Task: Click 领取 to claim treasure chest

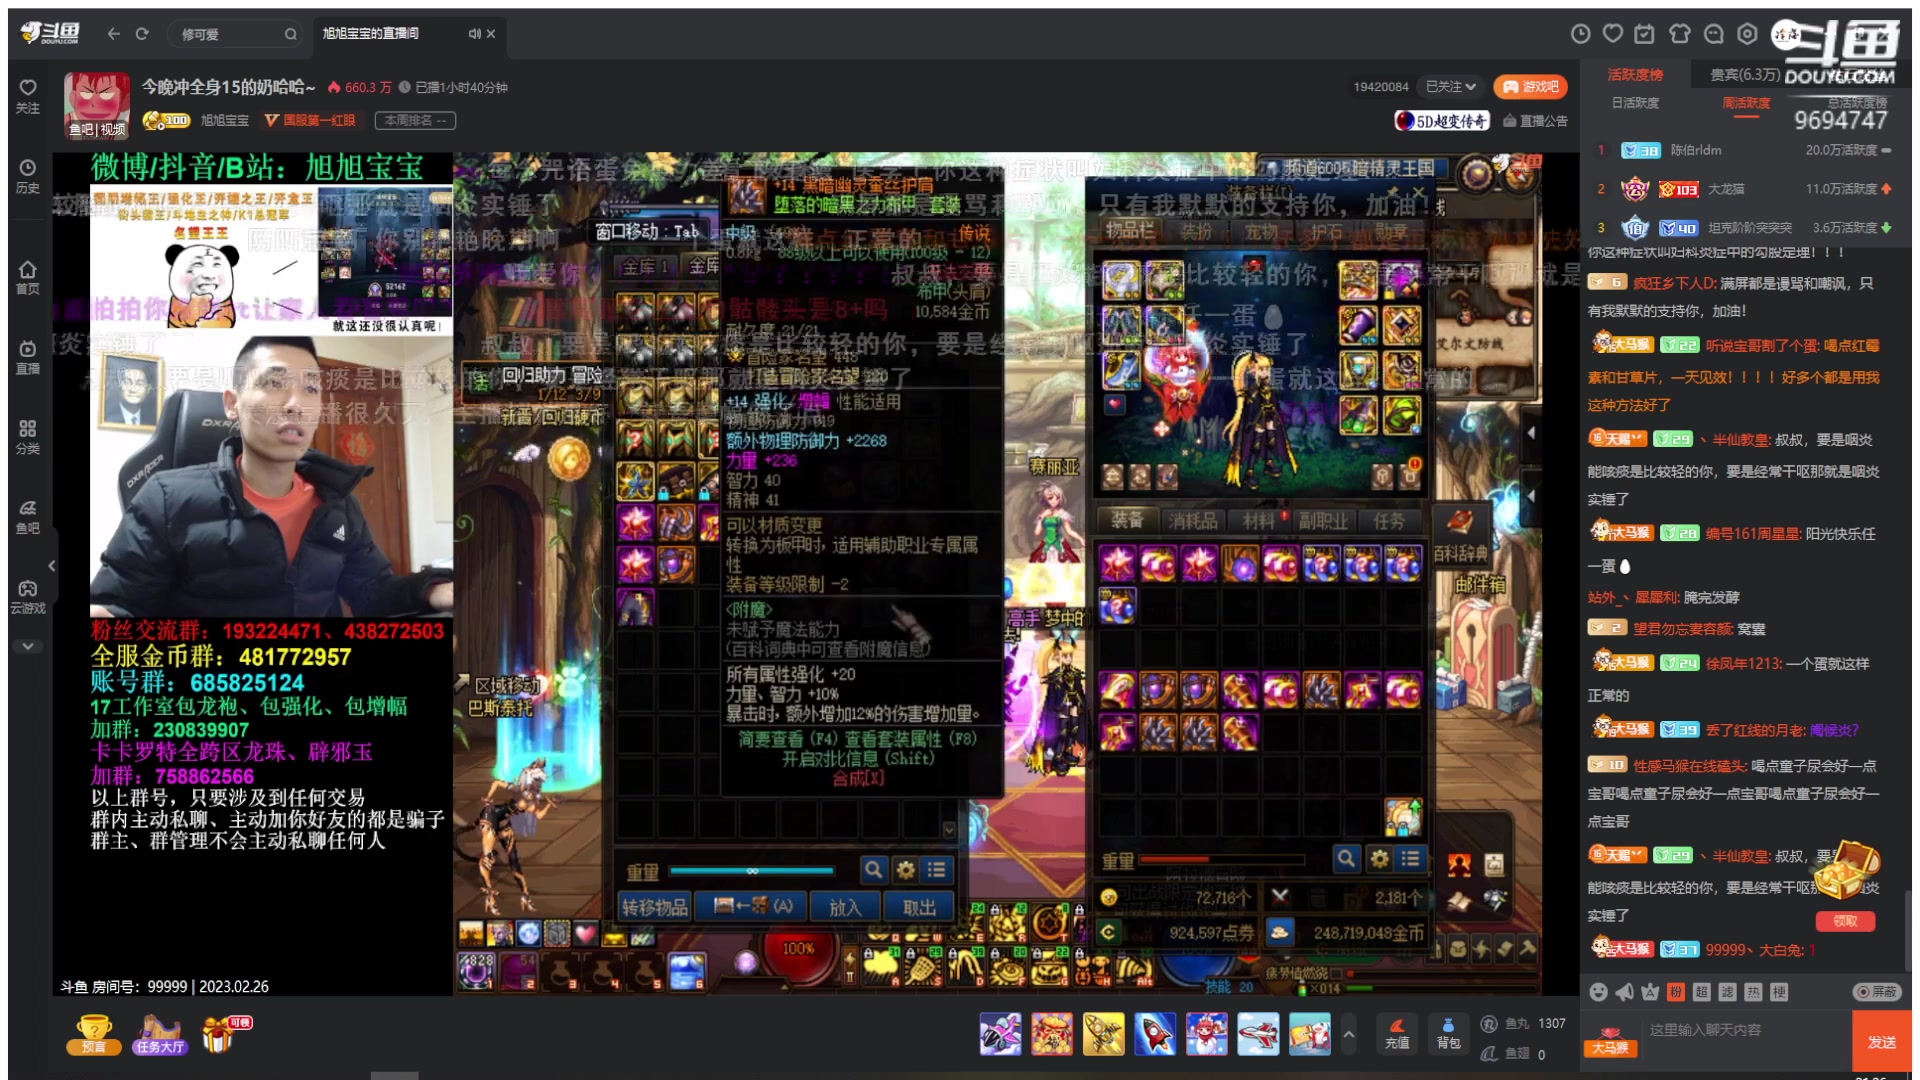Action: click(x=1845, y=921)
